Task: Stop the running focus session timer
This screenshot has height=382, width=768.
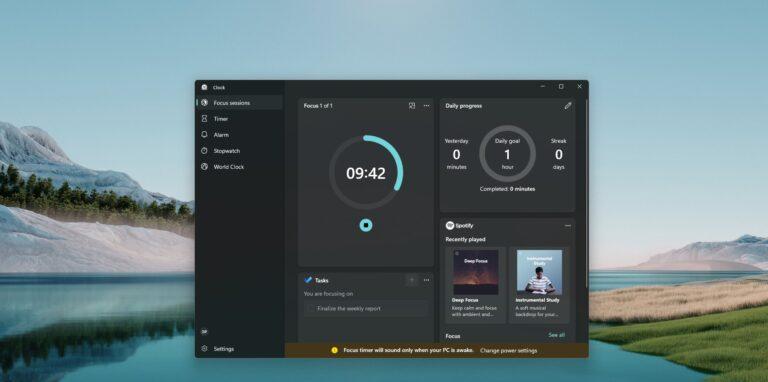Action: [365, 225]
